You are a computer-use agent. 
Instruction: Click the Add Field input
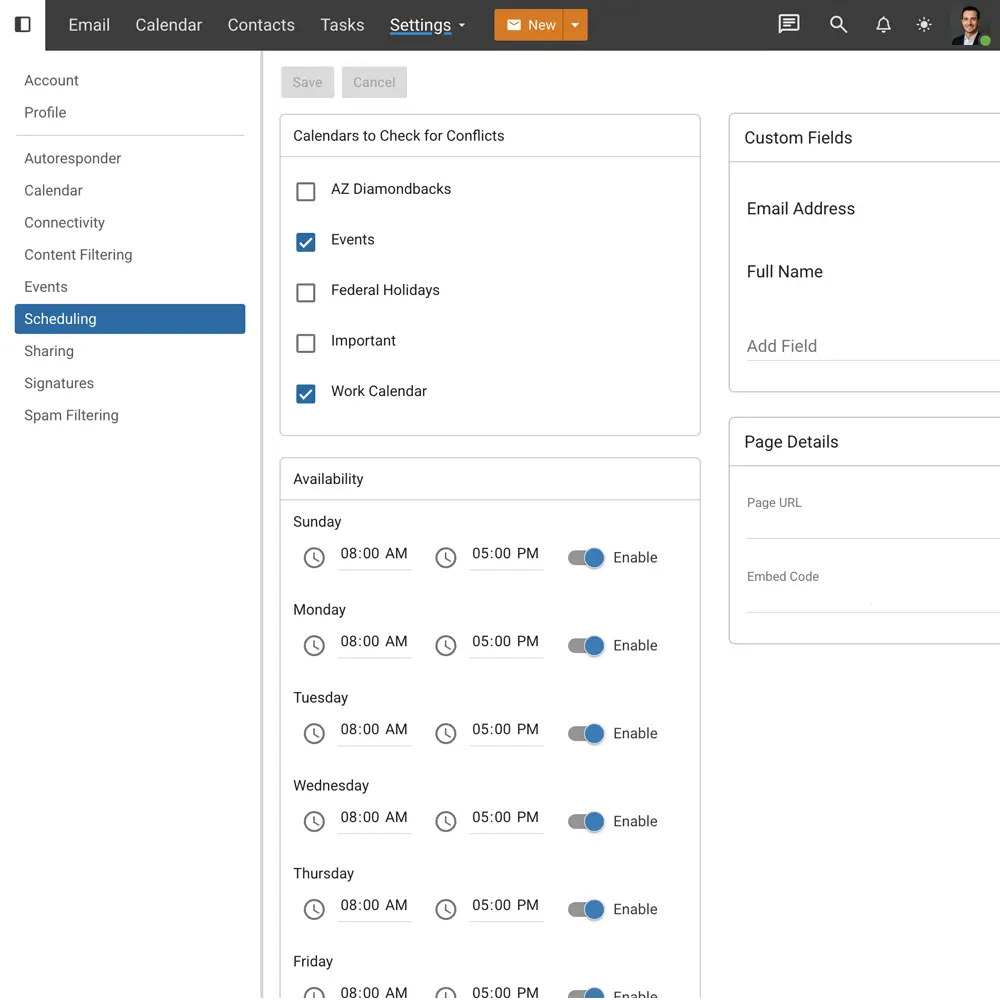coord(872,346)
